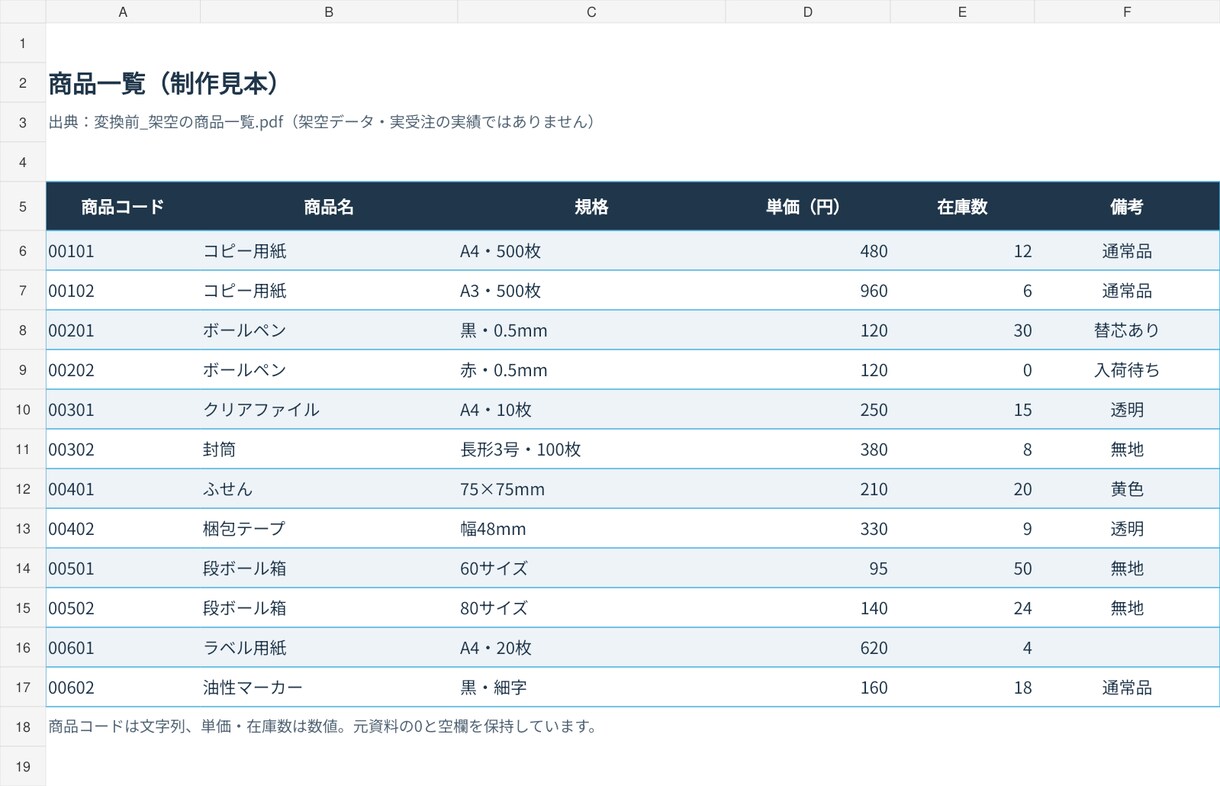
Task: Select product code cell 00202
Action: pos(123,370)
